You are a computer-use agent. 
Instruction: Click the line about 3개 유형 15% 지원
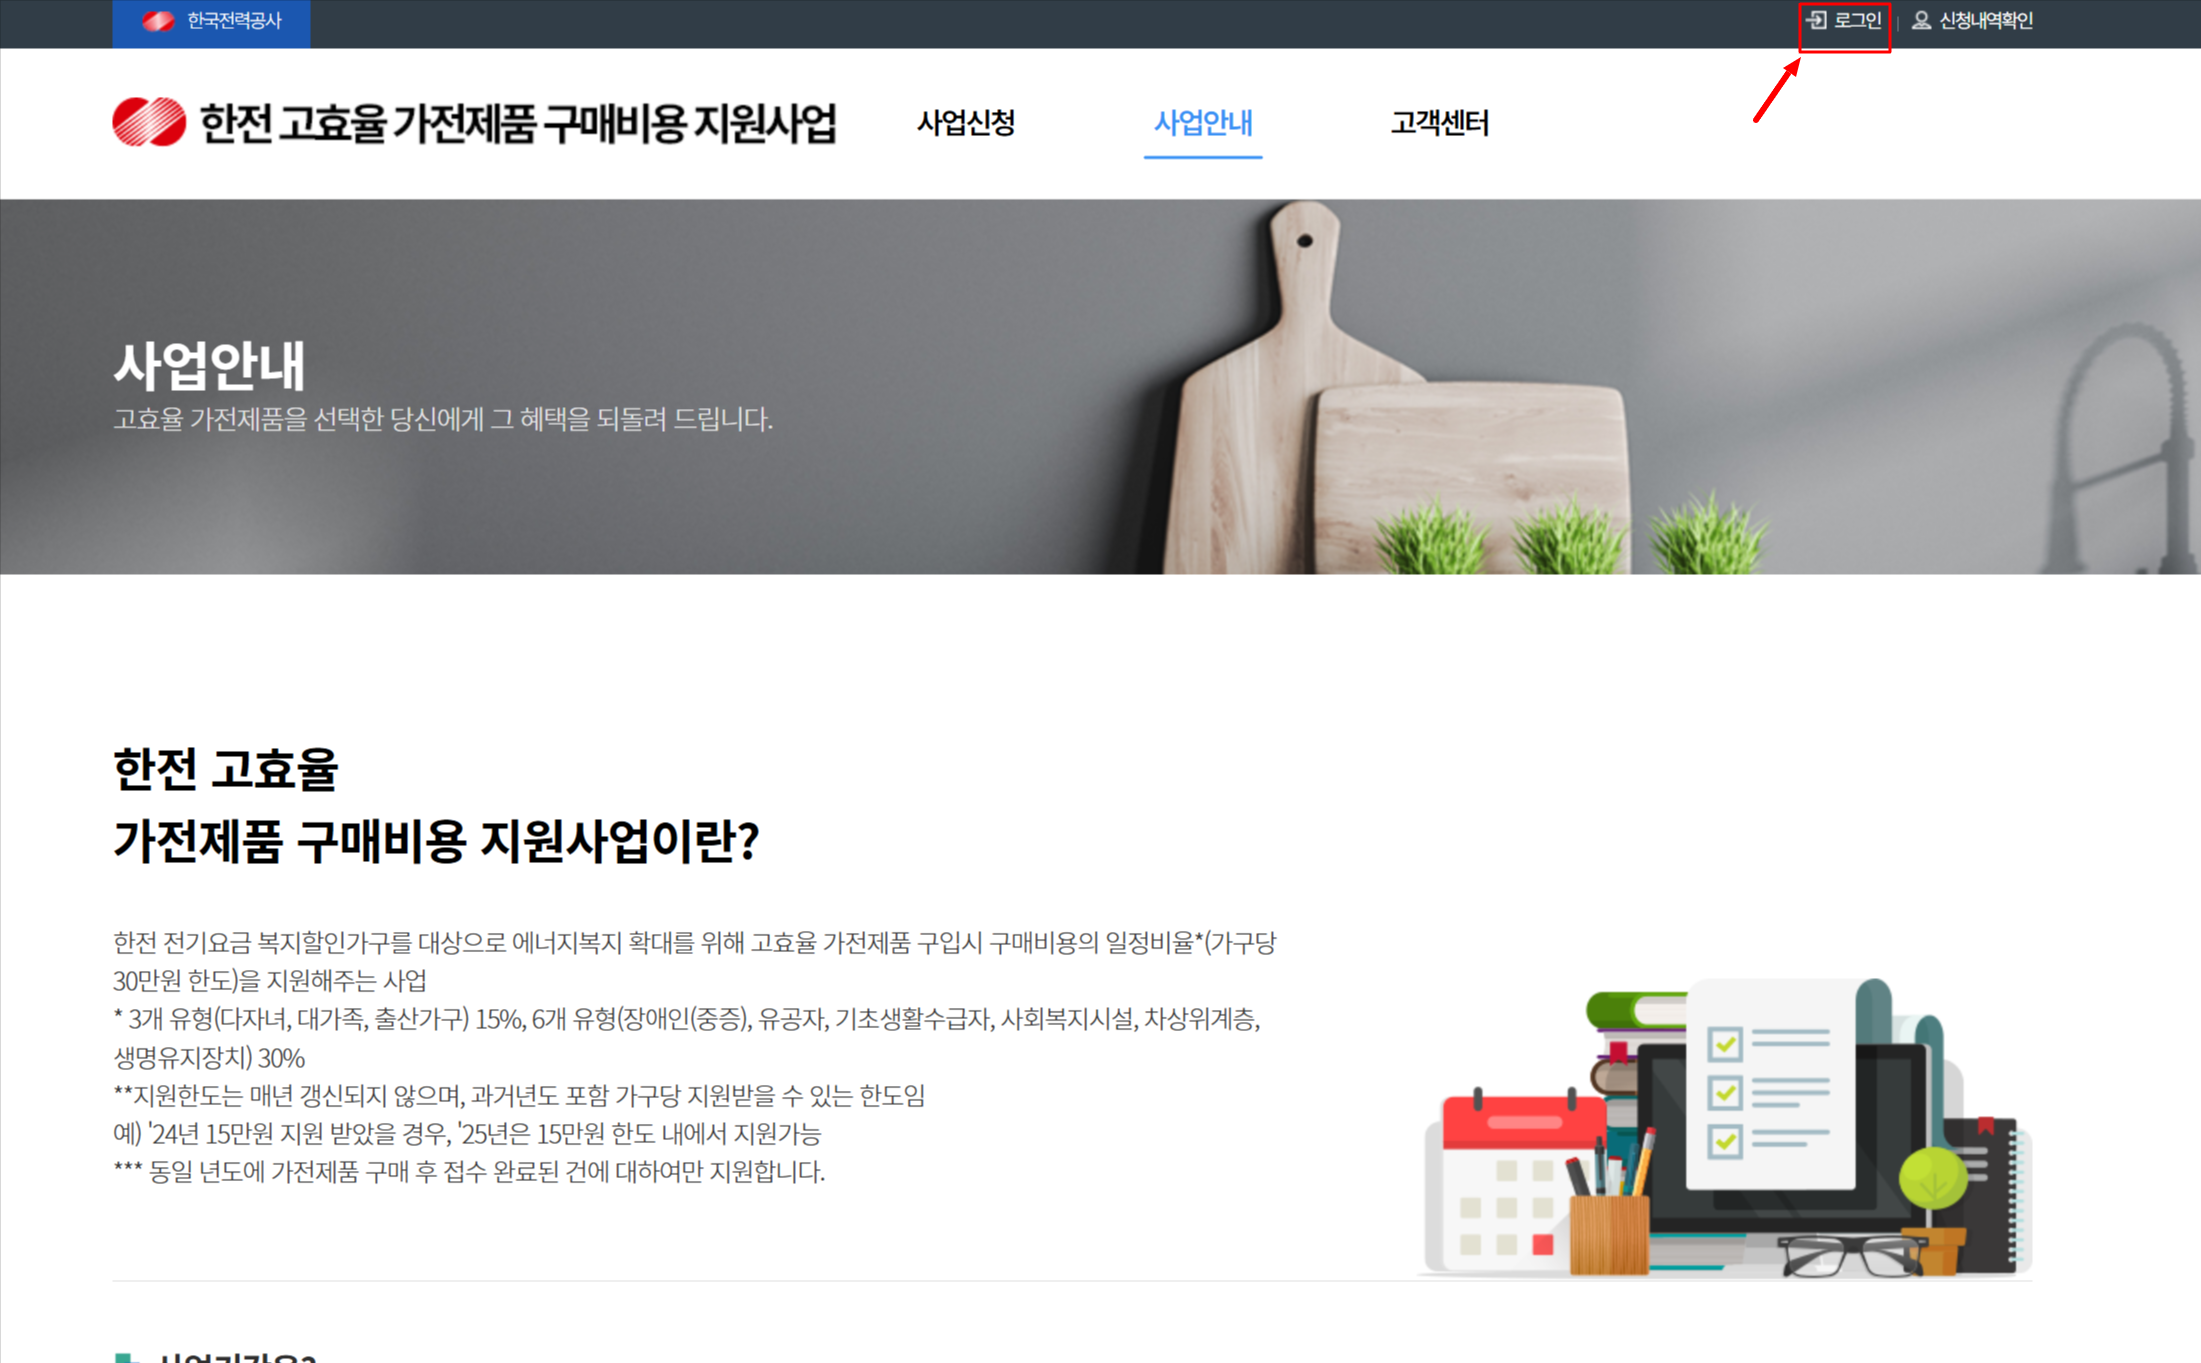[x=687, y=1038]
